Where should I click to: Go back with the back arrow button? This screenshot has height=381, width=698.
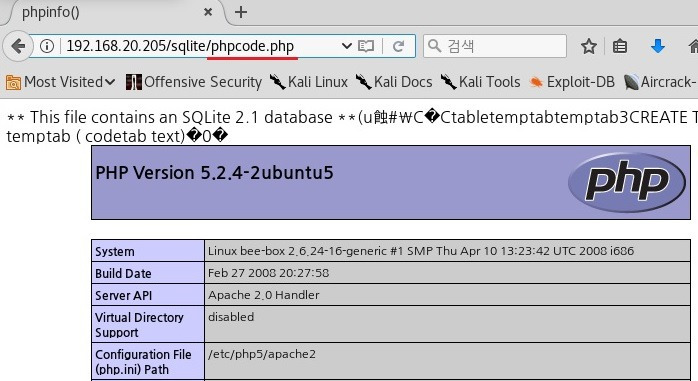click(18, 46)
